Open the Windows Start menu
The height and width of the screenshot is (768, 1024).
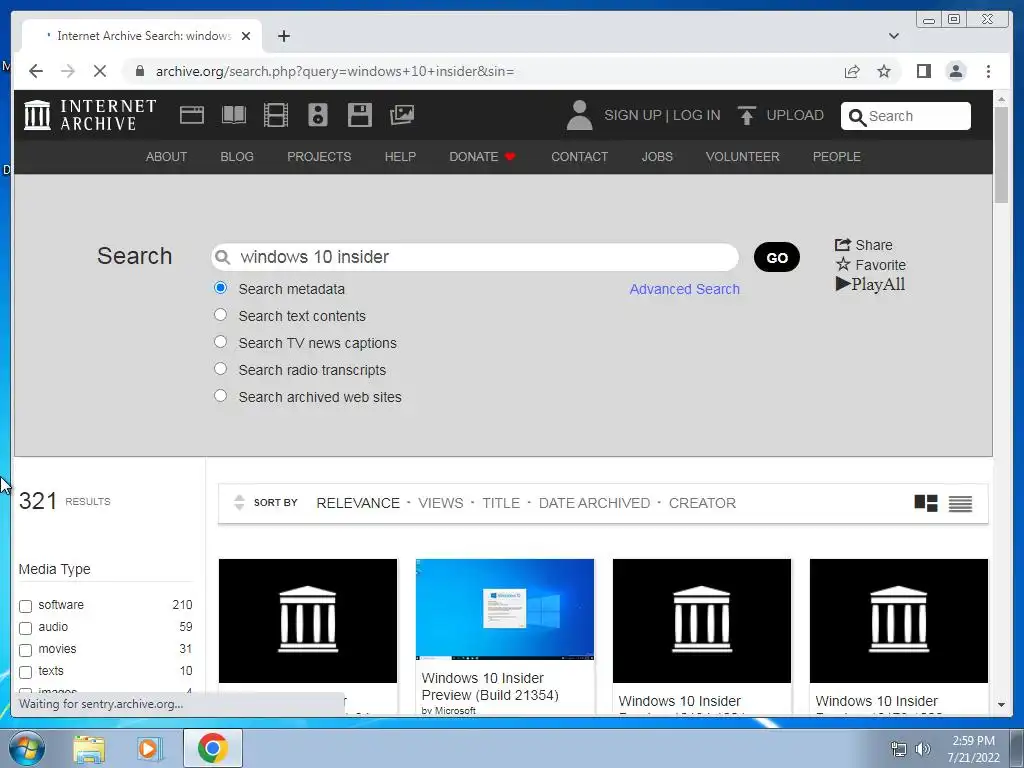coord(26,748)
